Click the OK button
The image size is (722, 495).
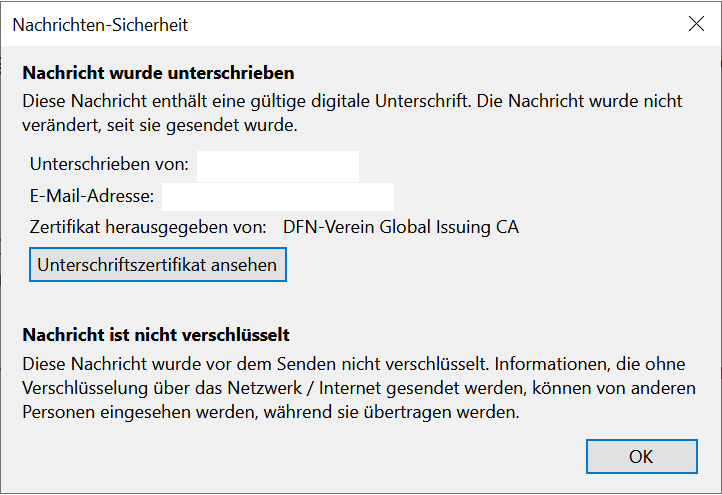[x=641, y=456]
